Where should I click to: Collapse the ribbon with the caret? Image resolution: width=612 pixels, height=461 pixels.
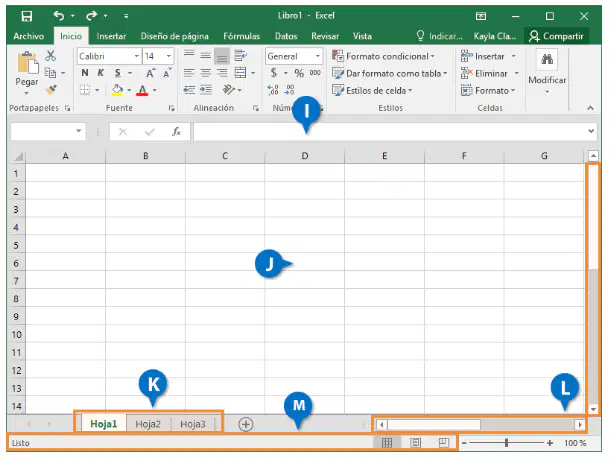click(591, 108)
